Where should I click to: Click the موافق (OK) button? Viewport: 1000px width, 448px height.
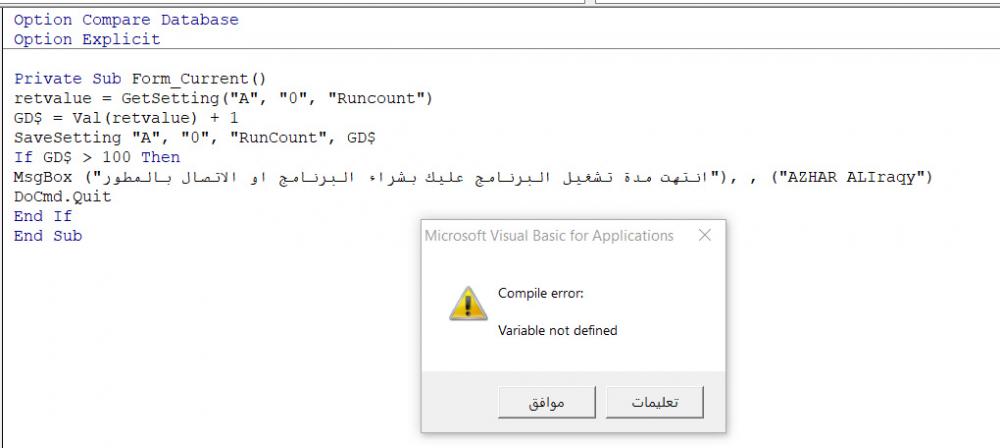547,403
